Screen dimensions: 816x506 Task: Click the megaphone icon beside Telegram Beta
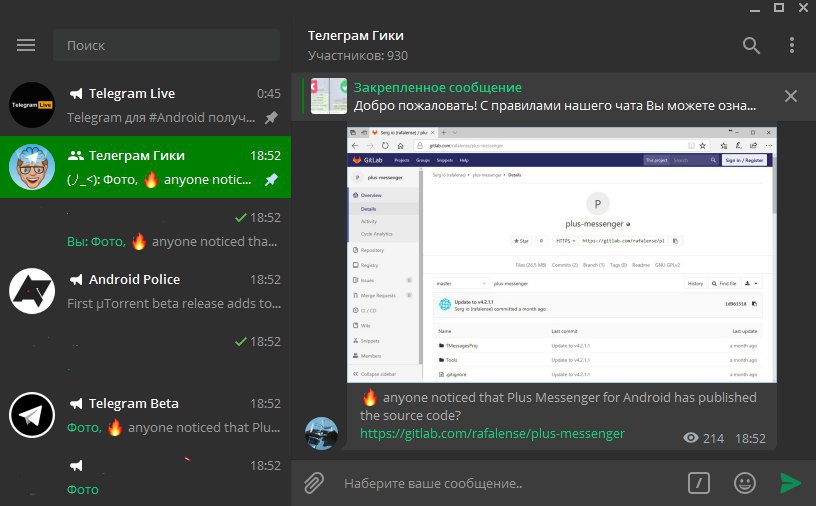coord(76,403)
